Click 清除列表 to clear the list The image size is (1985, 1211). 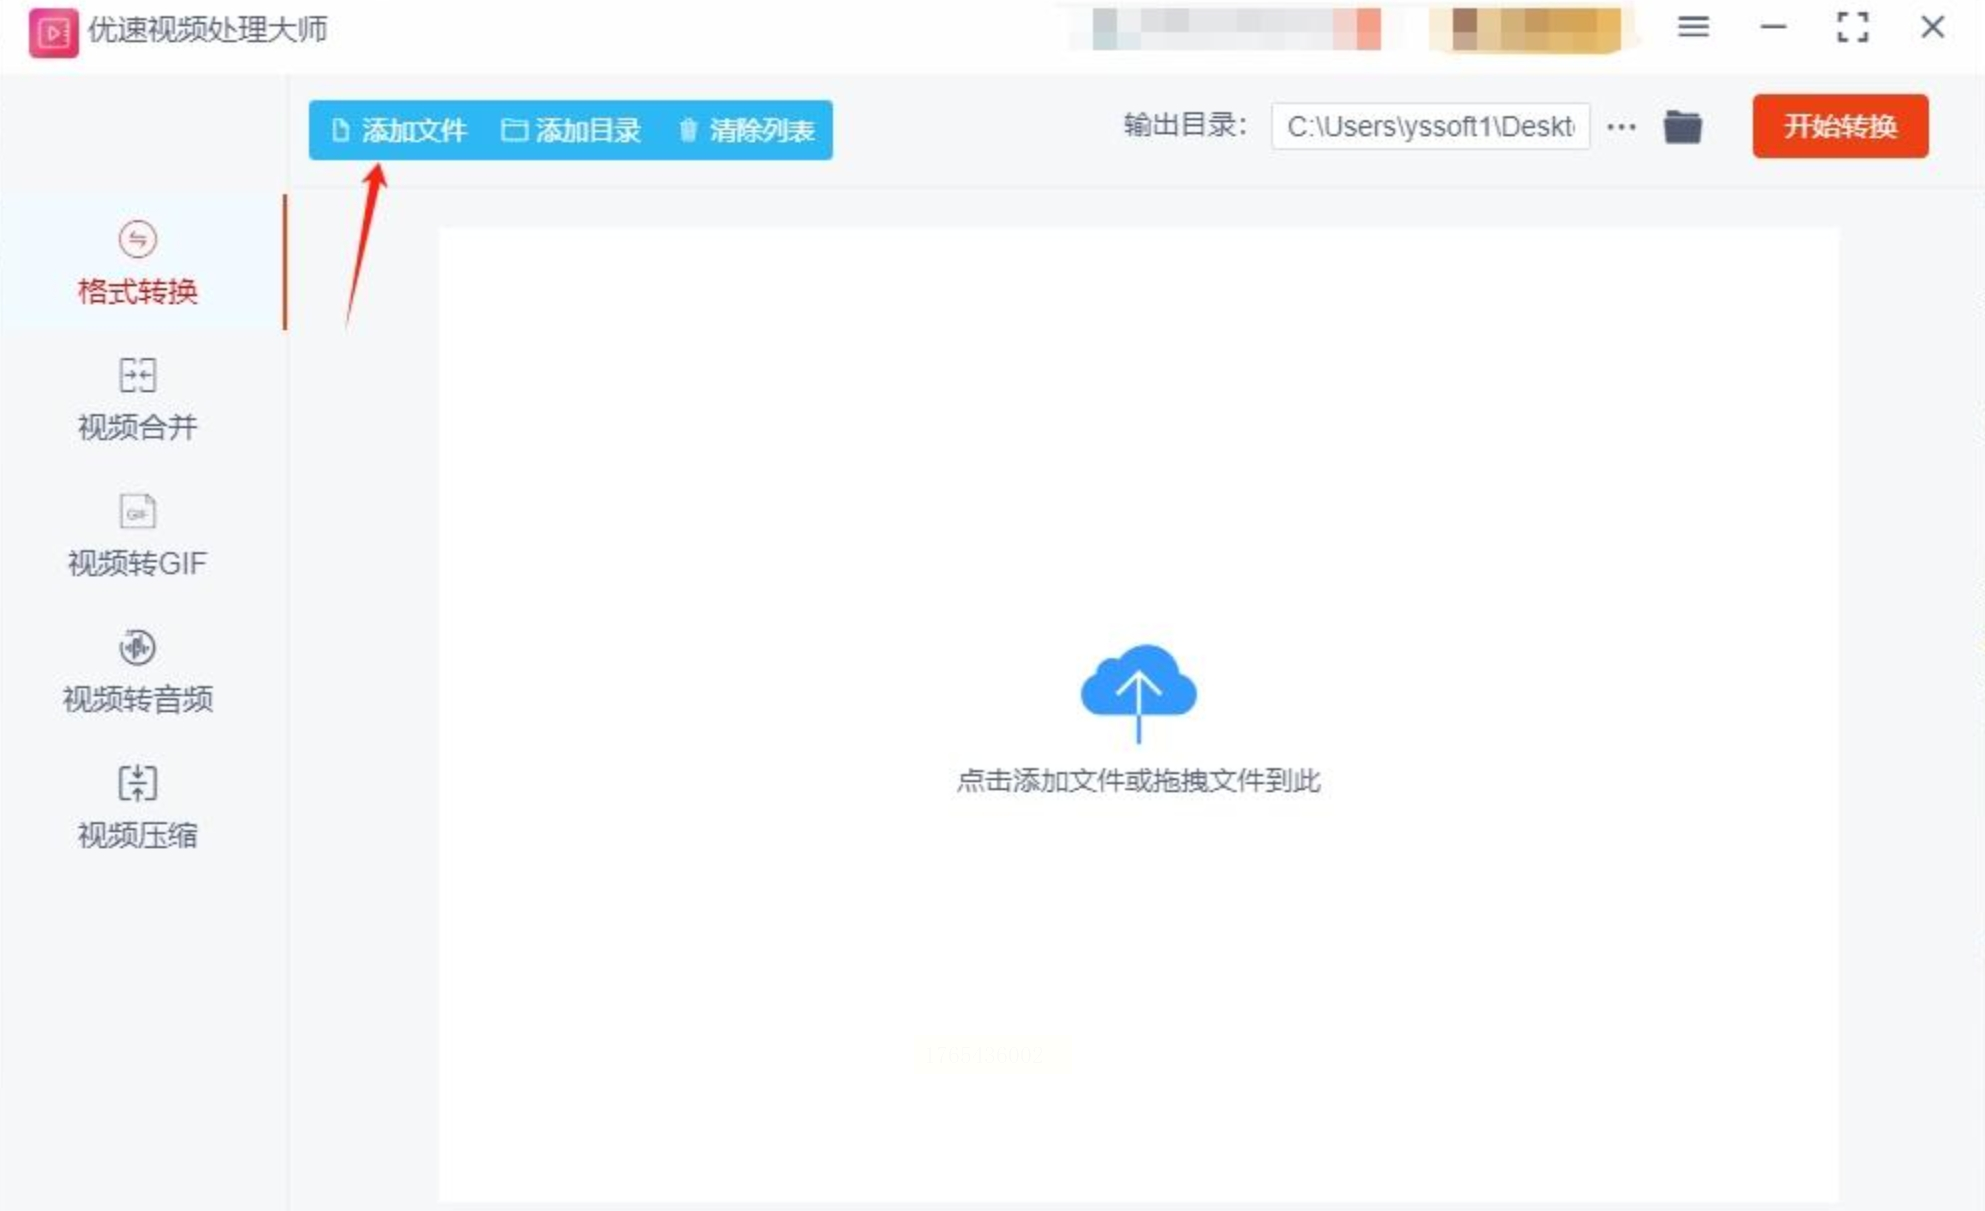pyautogui.click(x=747, y=130)
